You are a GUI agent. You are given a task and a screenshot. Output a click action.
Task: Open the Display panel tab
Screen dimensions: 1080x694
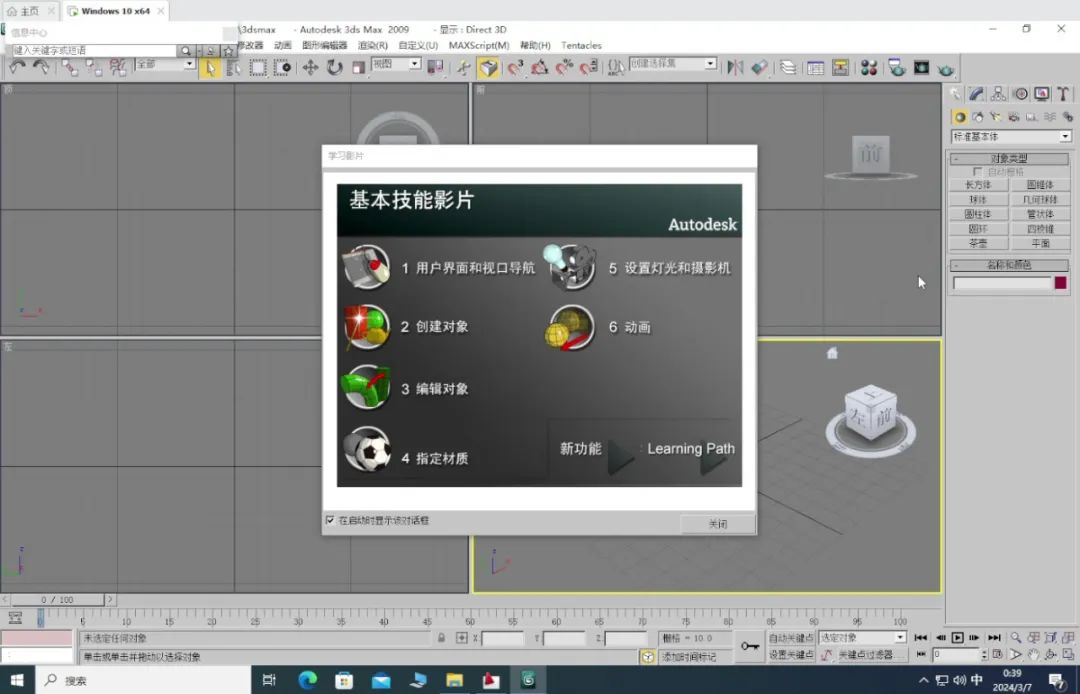[x=1042, y=94]
